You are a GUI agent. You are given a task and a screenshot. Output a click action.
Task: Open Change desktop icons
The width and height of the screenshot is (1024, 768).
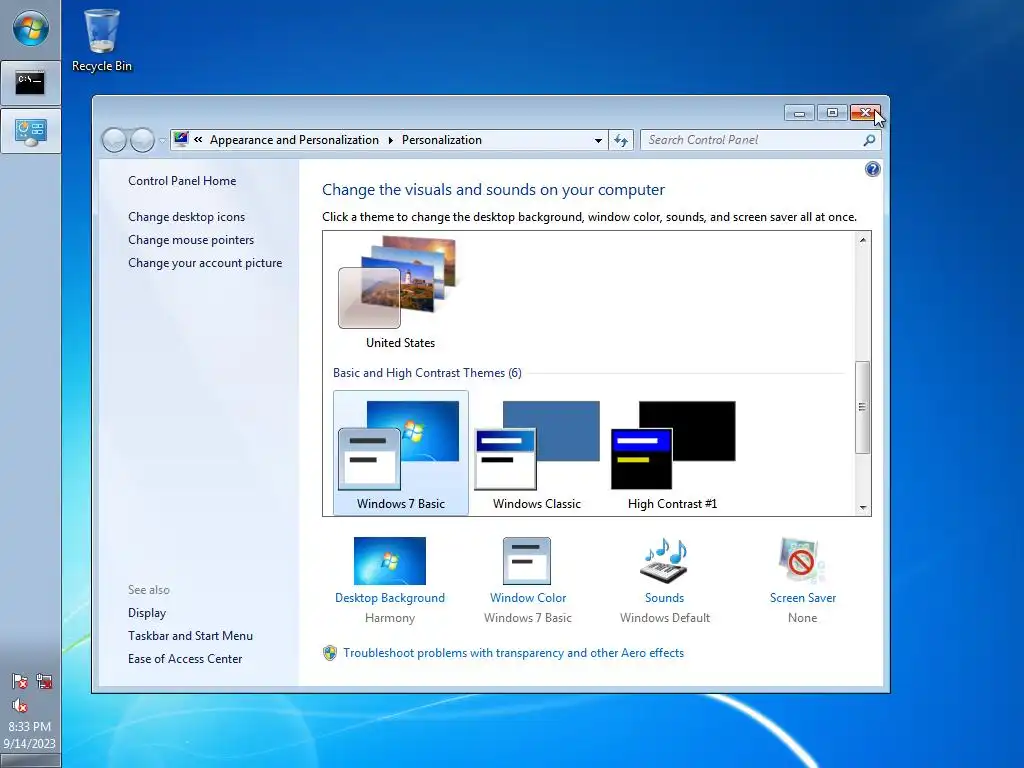coord(187,217)
